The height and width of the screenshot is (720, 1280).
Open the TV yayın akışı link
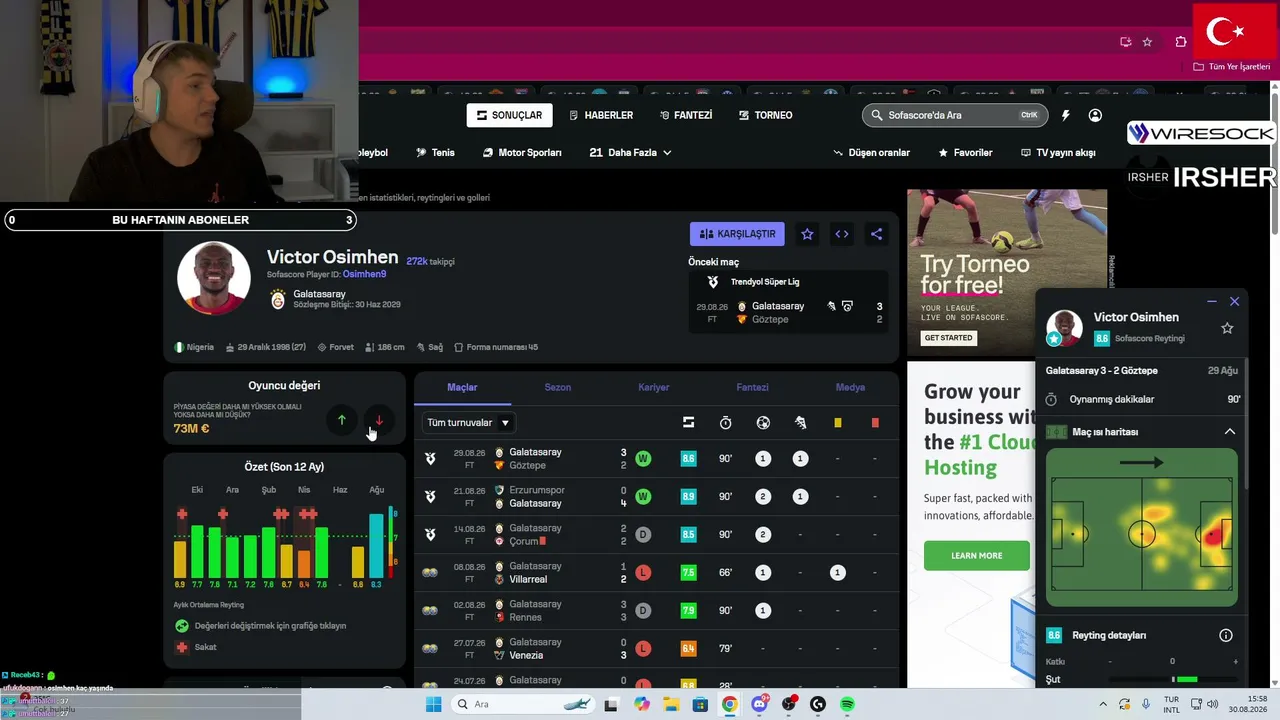[1058, 153]
